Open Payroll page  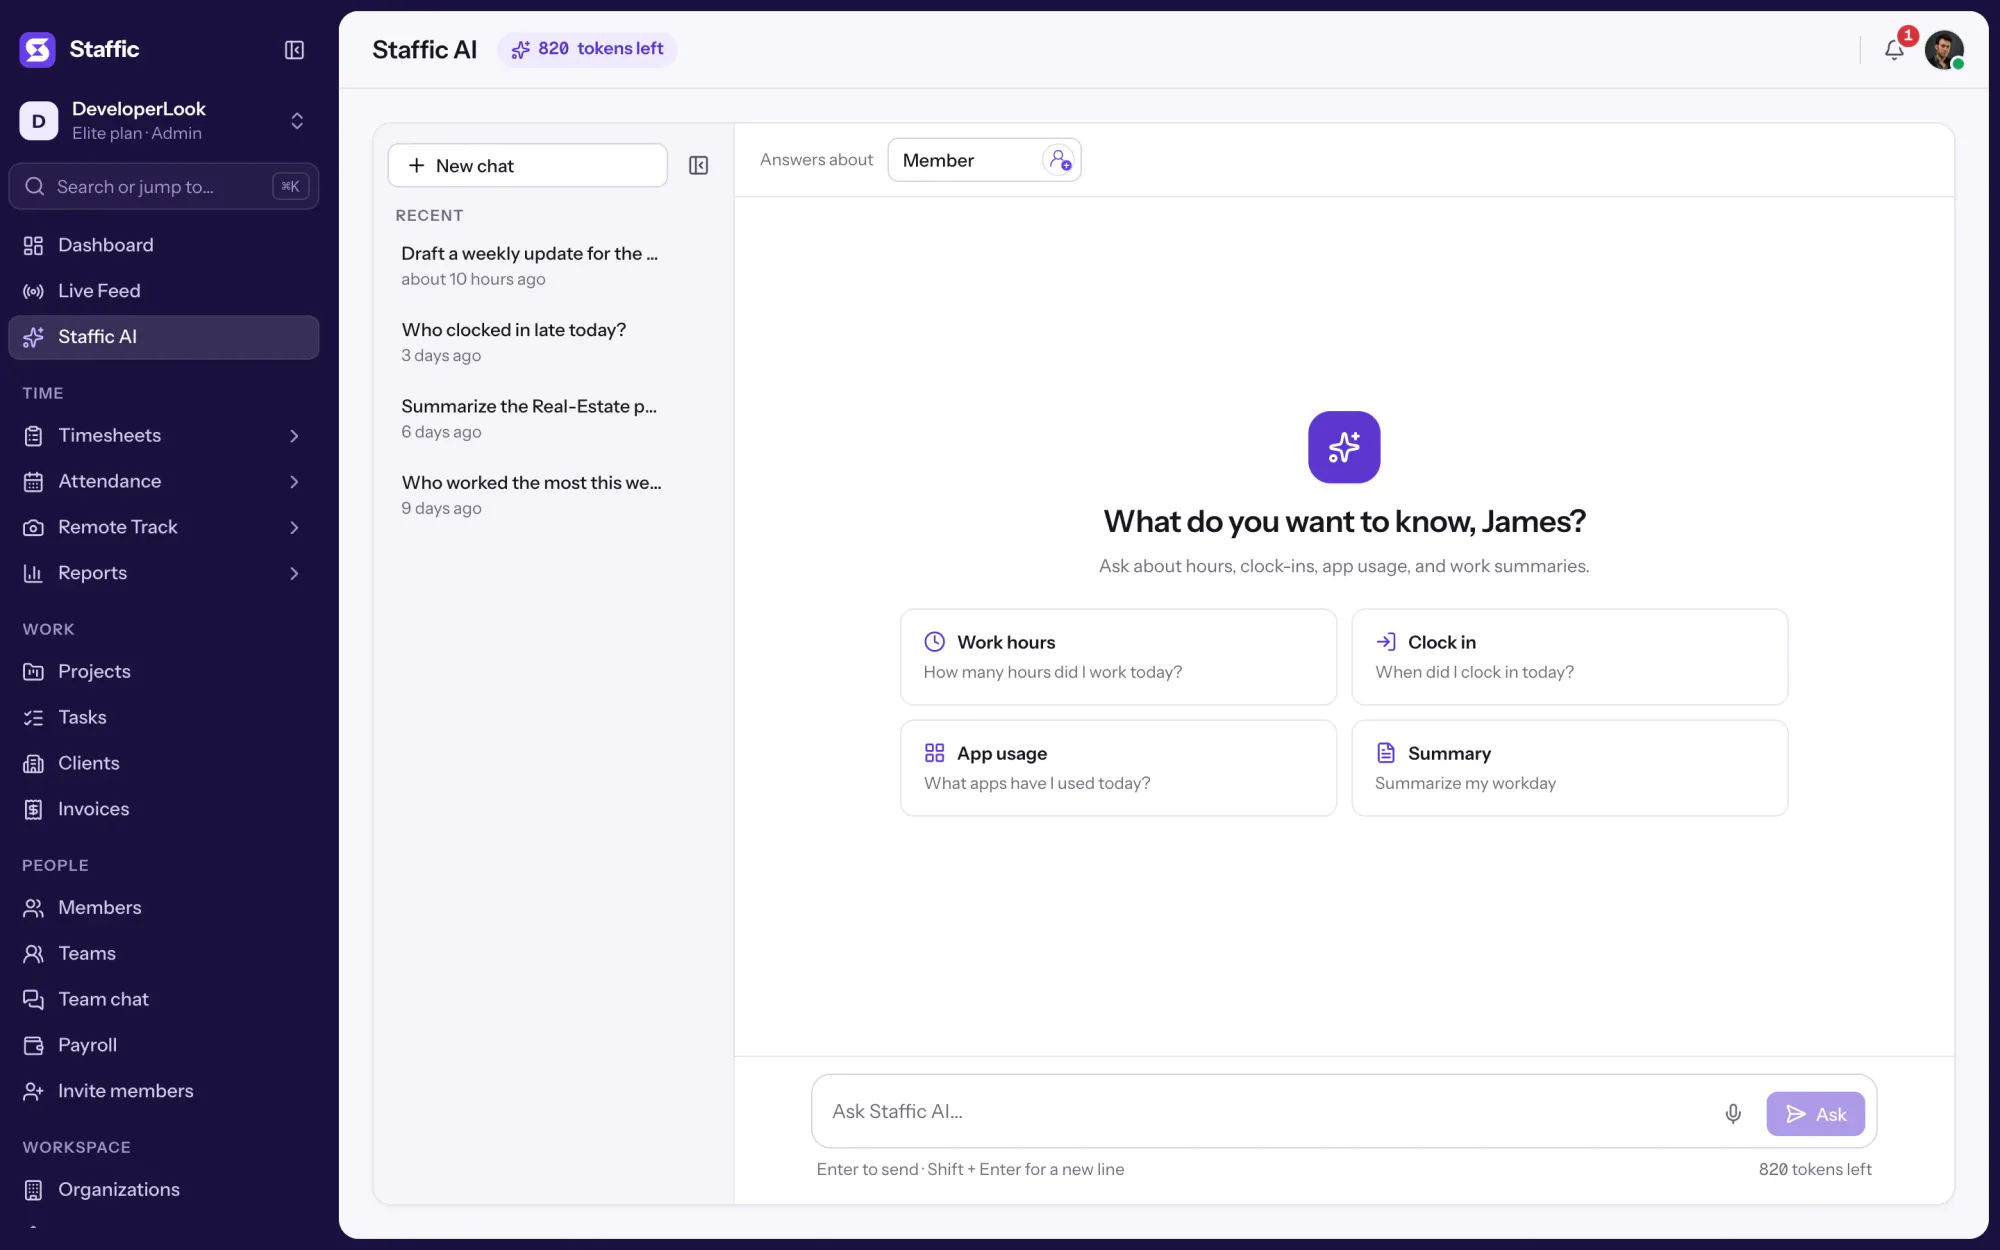click(x=163, y=1046)
